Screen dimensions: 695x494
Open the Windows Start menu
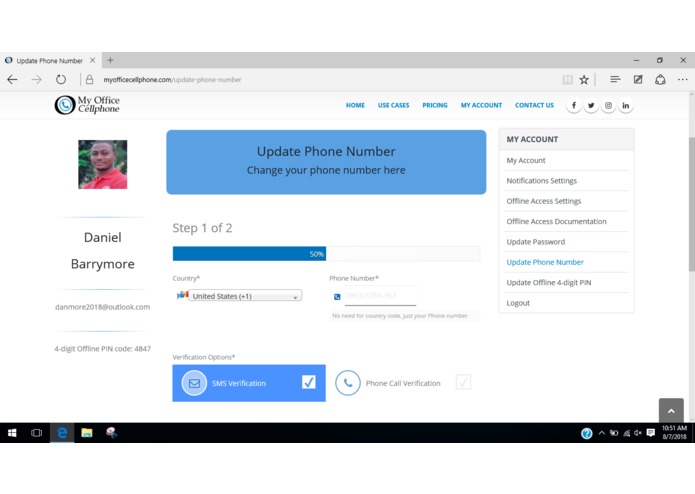pos(12,433)
